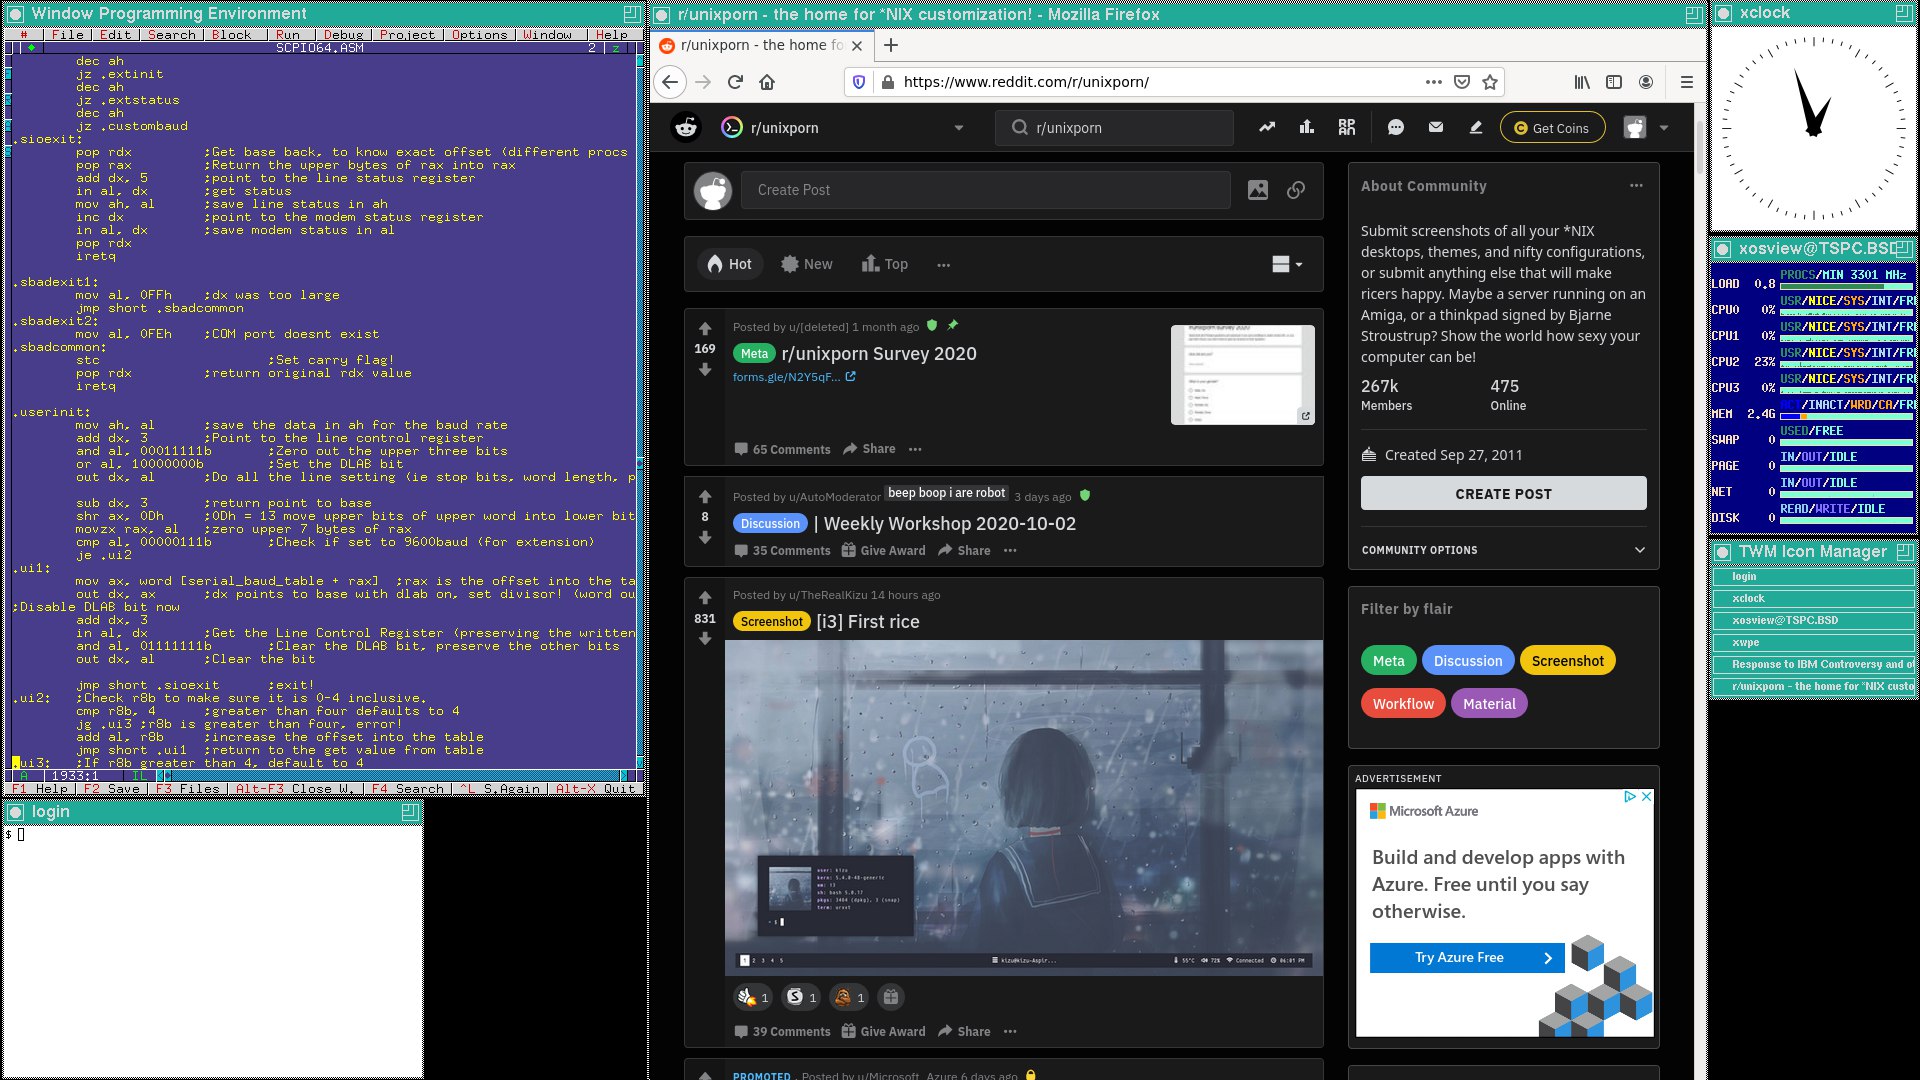
Task: Expand Community Options section
Action: pos(1639,550)
